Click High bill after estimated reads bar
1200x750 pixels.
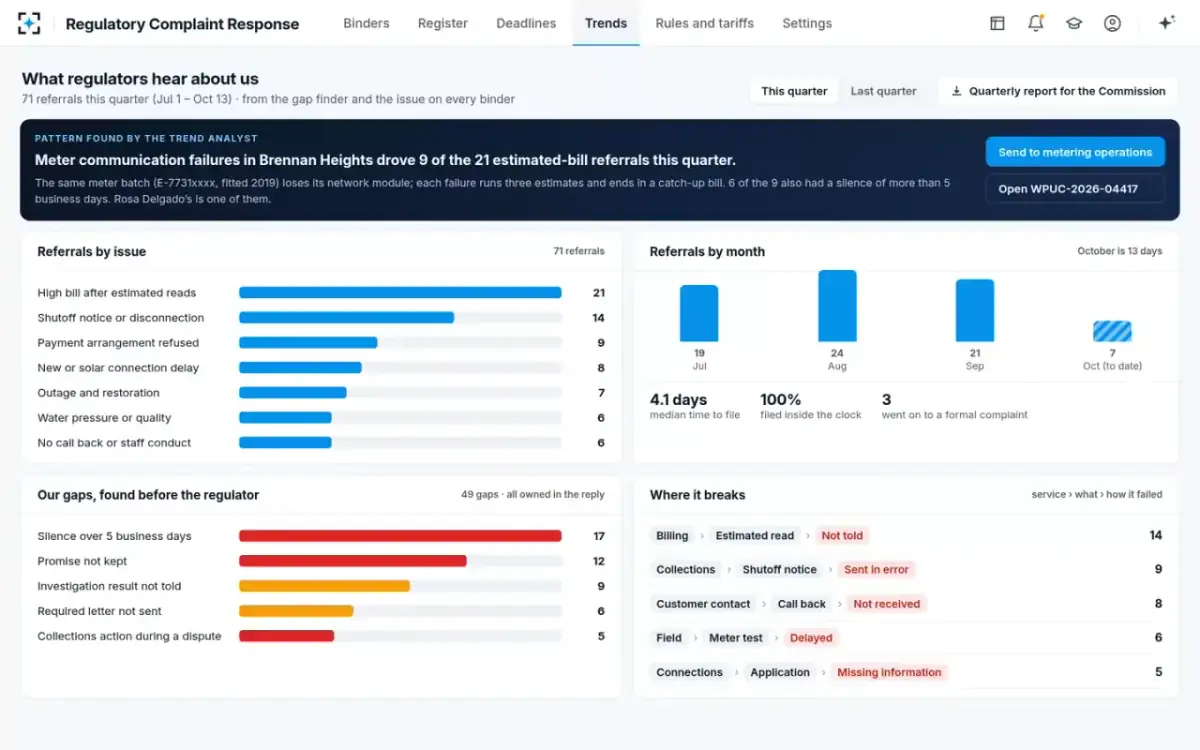point(400,293)
